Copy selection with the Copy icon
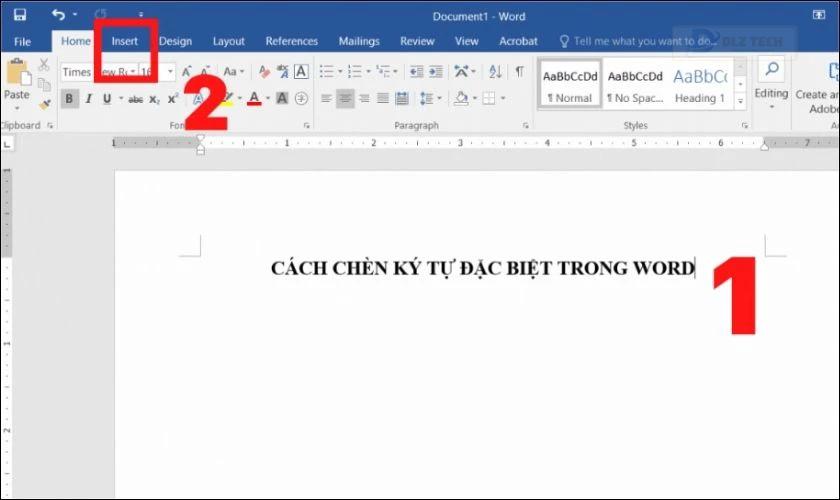This screenshot has height=500, width=840. tap(44, 84)
